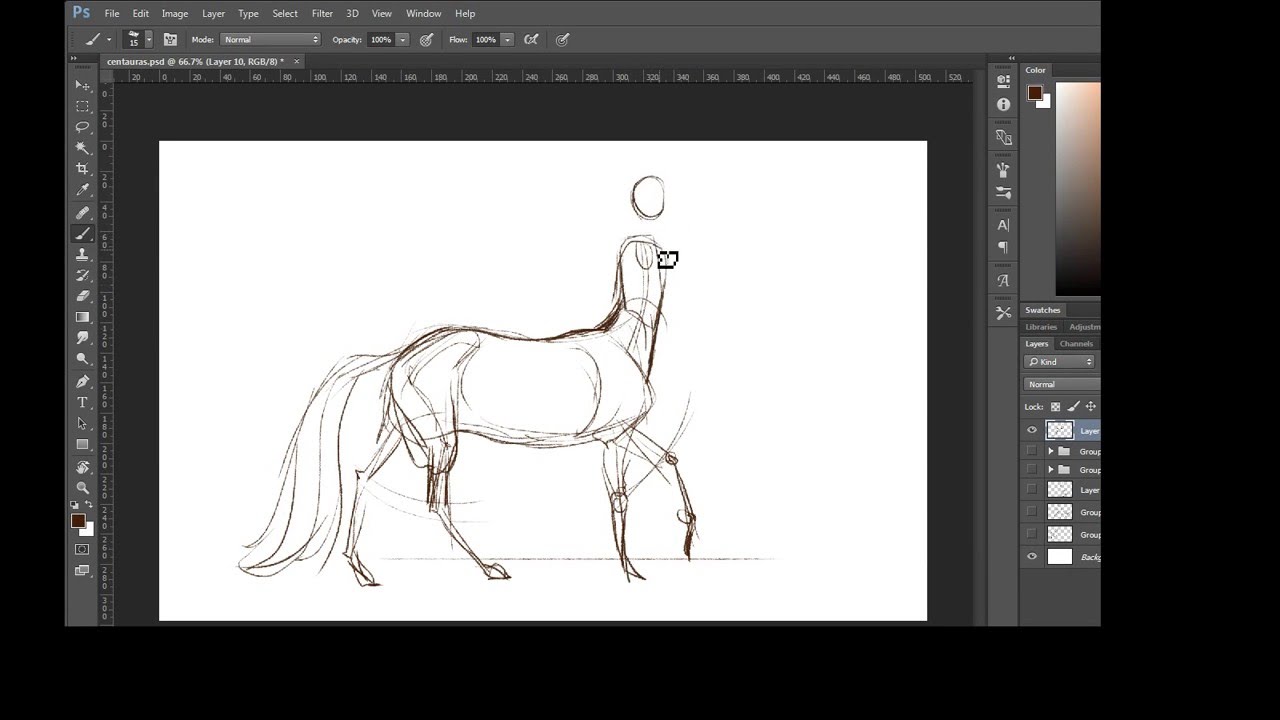Enable airbrush-style build-up effects
The width and height of the screenshot is (1280, 720).
531,40
